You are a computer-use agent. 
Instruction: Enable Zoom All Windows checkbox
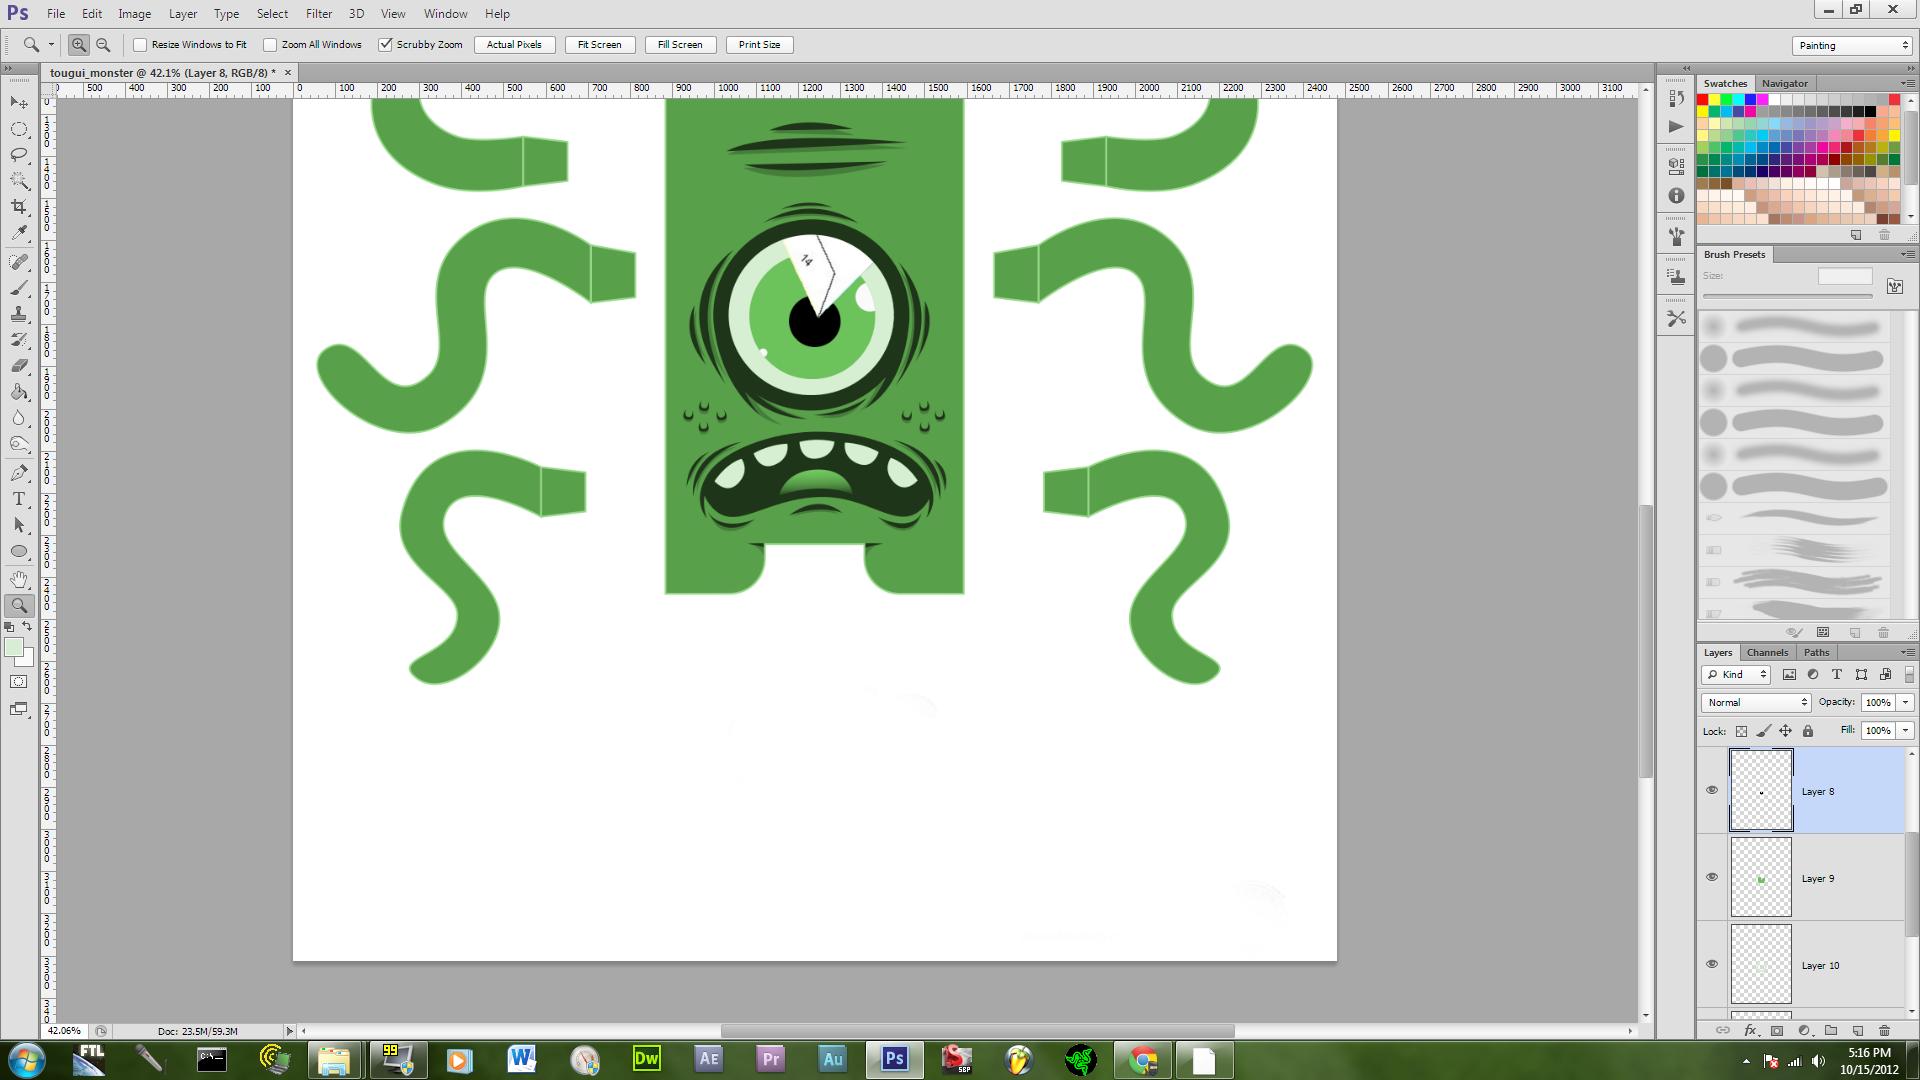(x=270, y=45)
